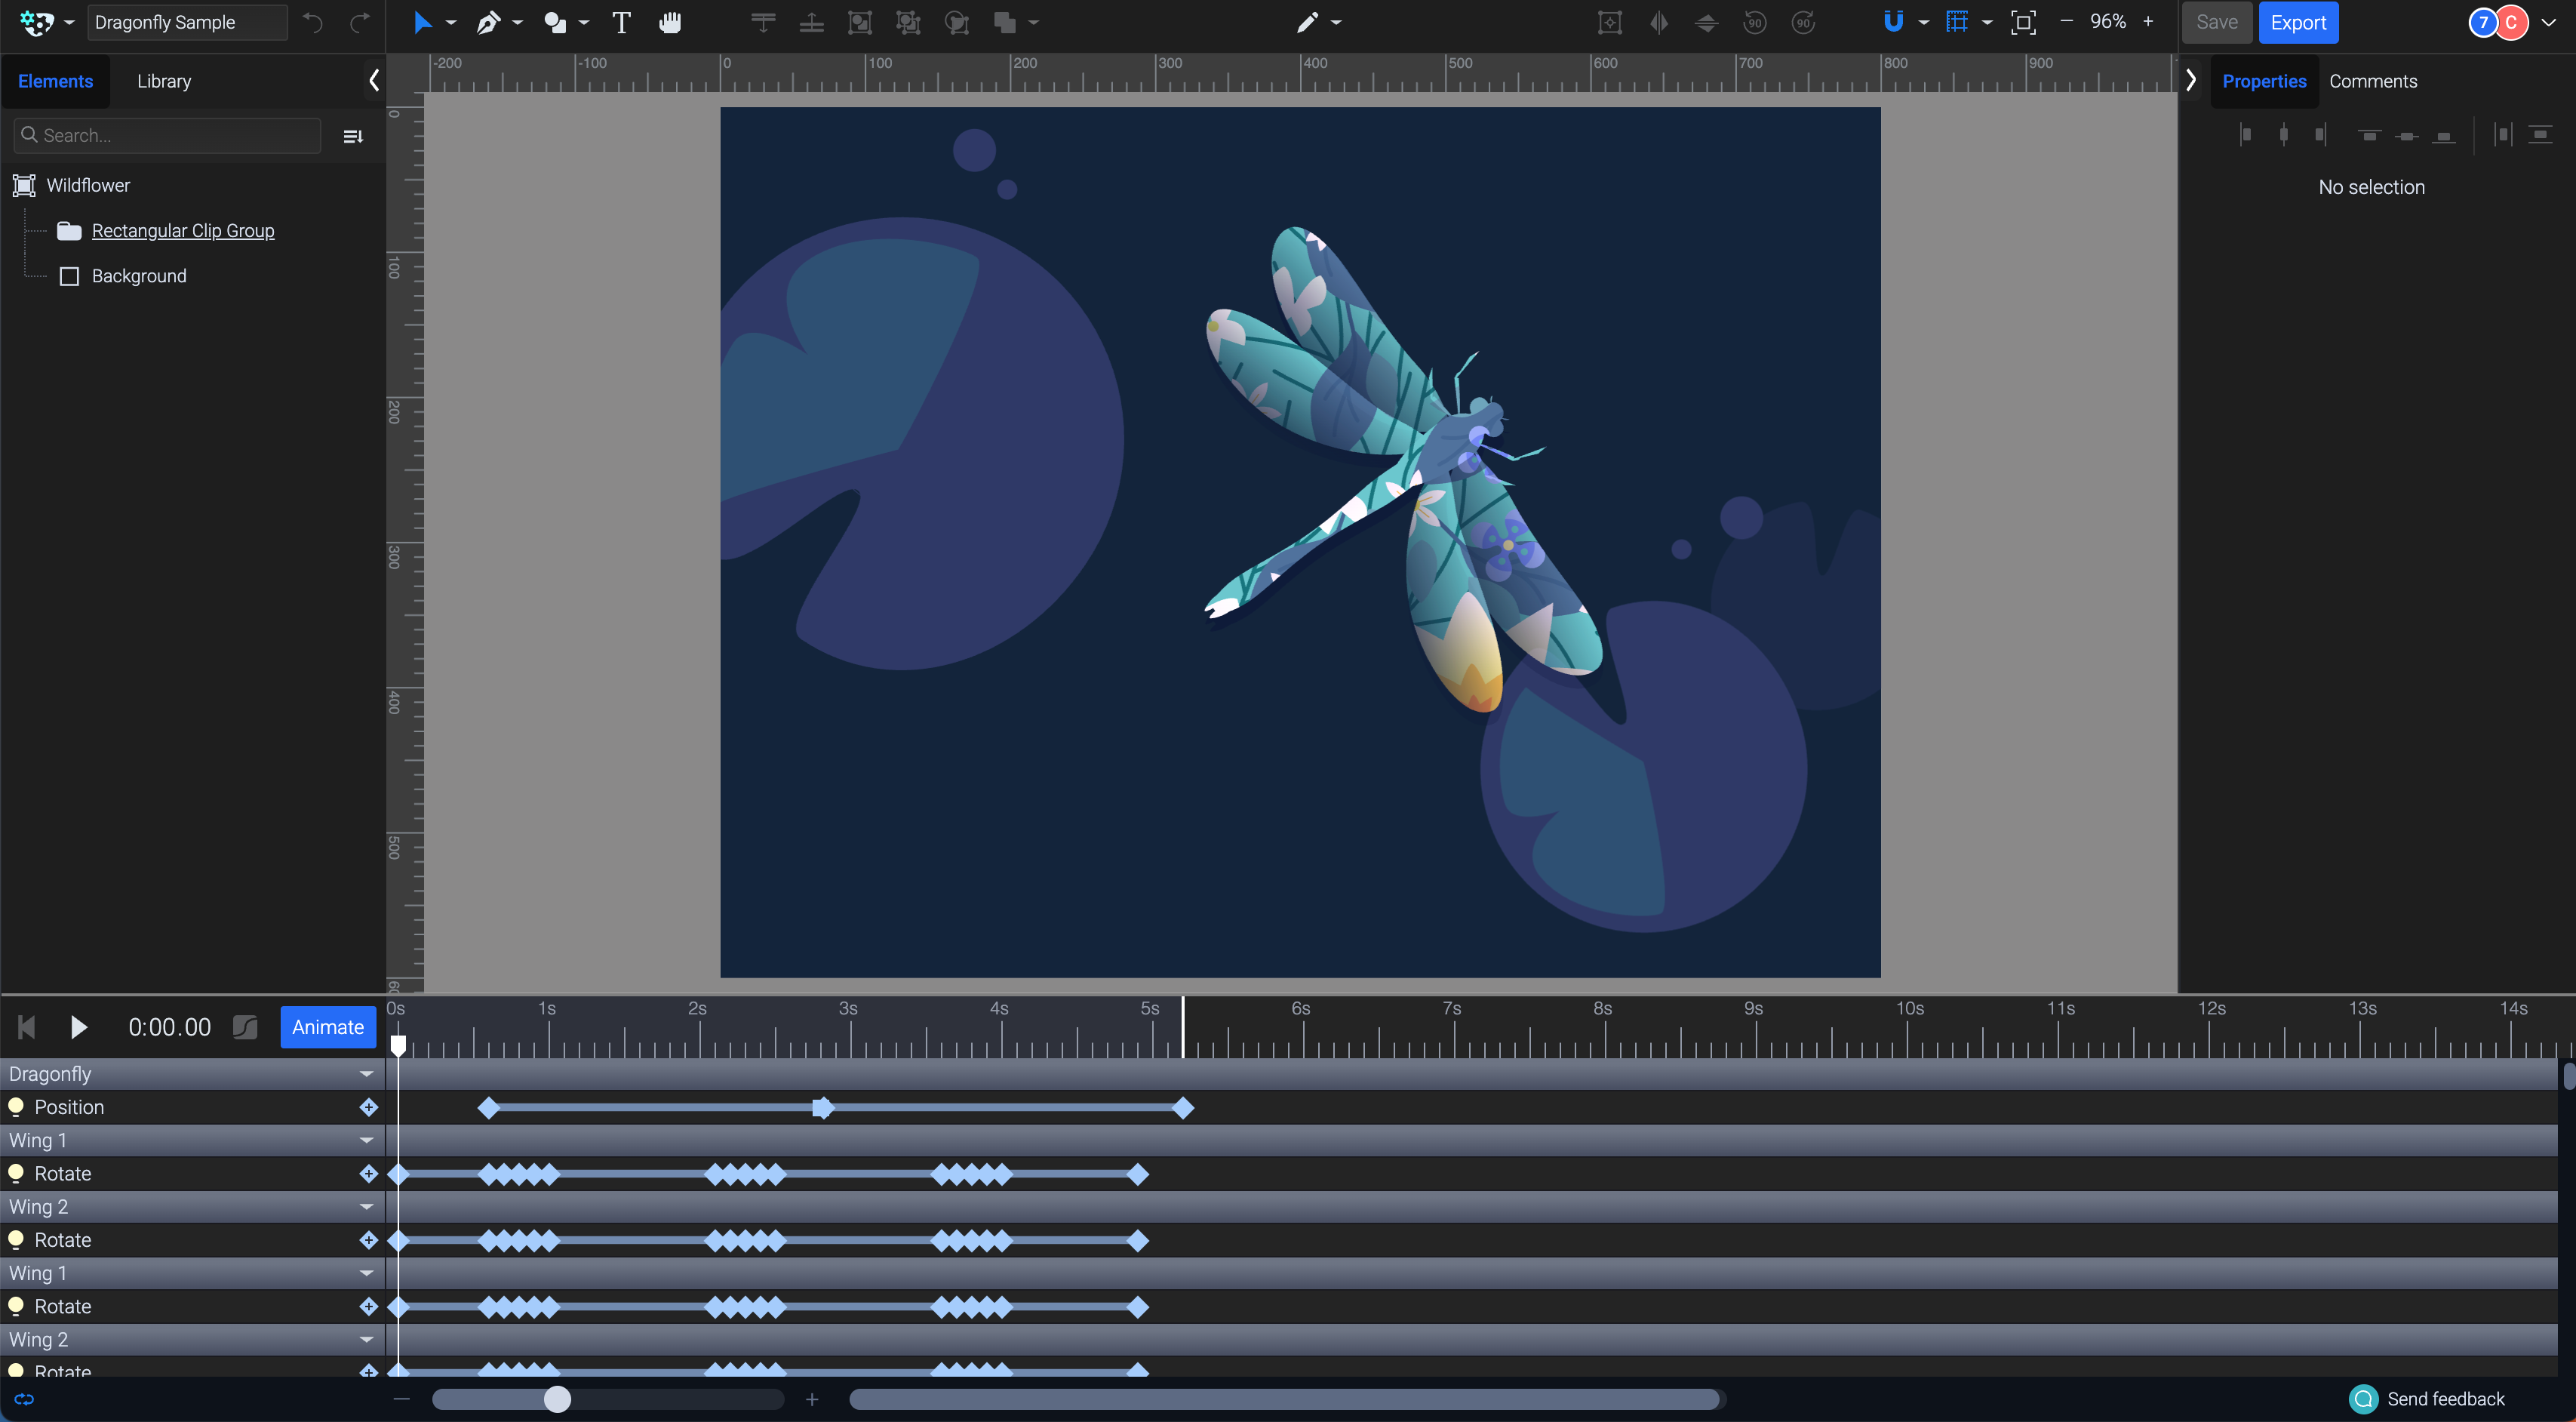Click the flip horizontal icon
The height and width of the screenshot is (1422, 2576).
click(x=1659, y=22)
